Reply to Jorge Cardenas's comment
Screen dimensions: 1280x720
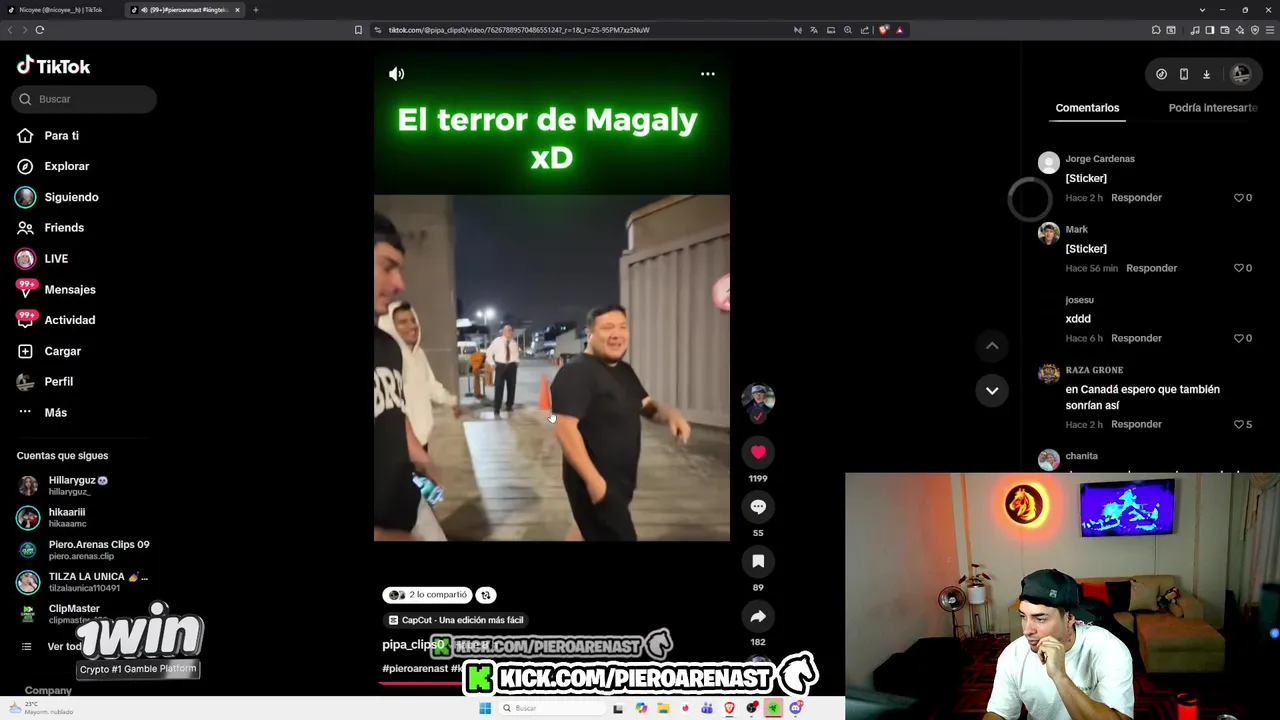click(x=1136, y=198)
